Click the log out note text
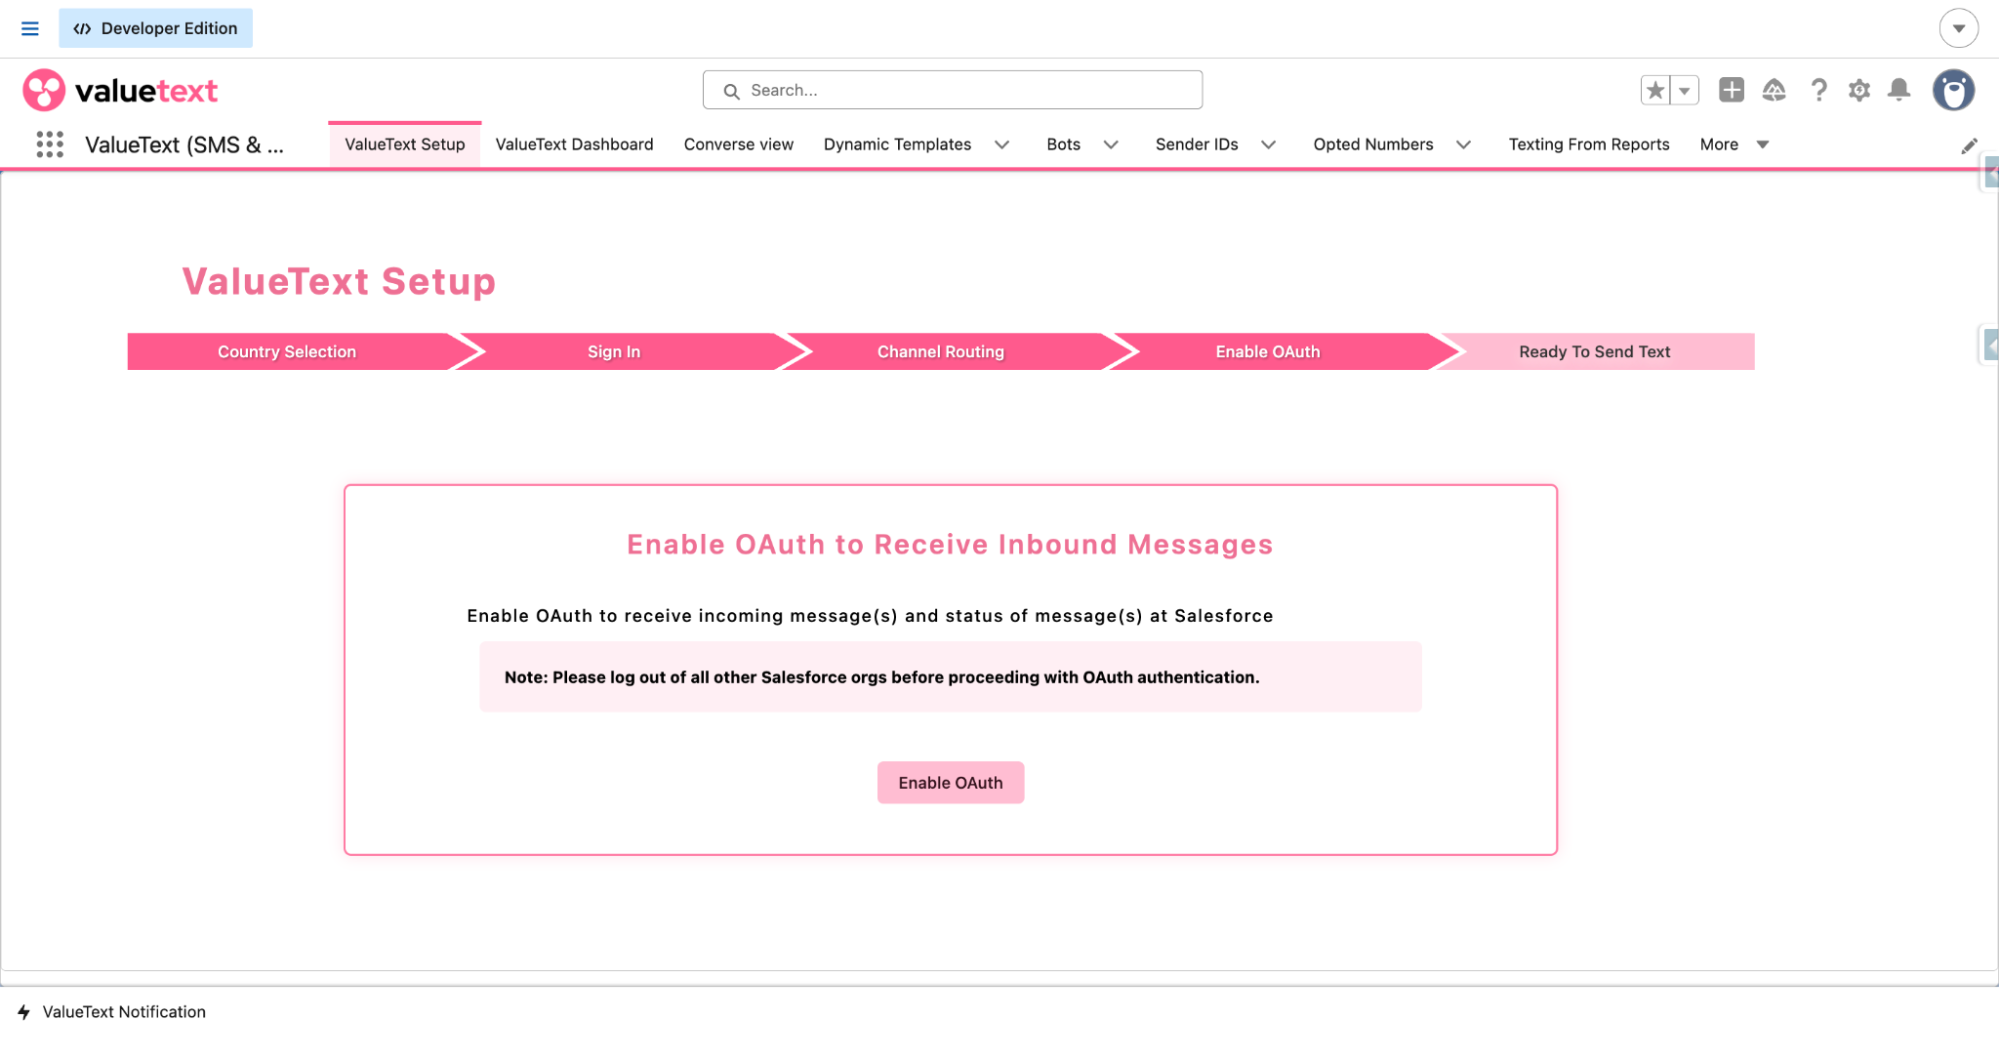The width and height of the screenshot is (1999, 1037). tap(881, 677)
